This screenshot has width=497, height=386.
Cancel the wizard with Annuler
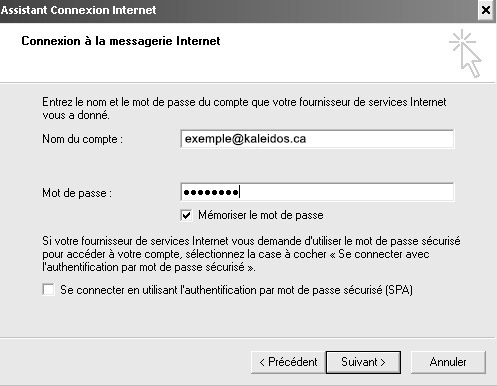click(448, 362)
